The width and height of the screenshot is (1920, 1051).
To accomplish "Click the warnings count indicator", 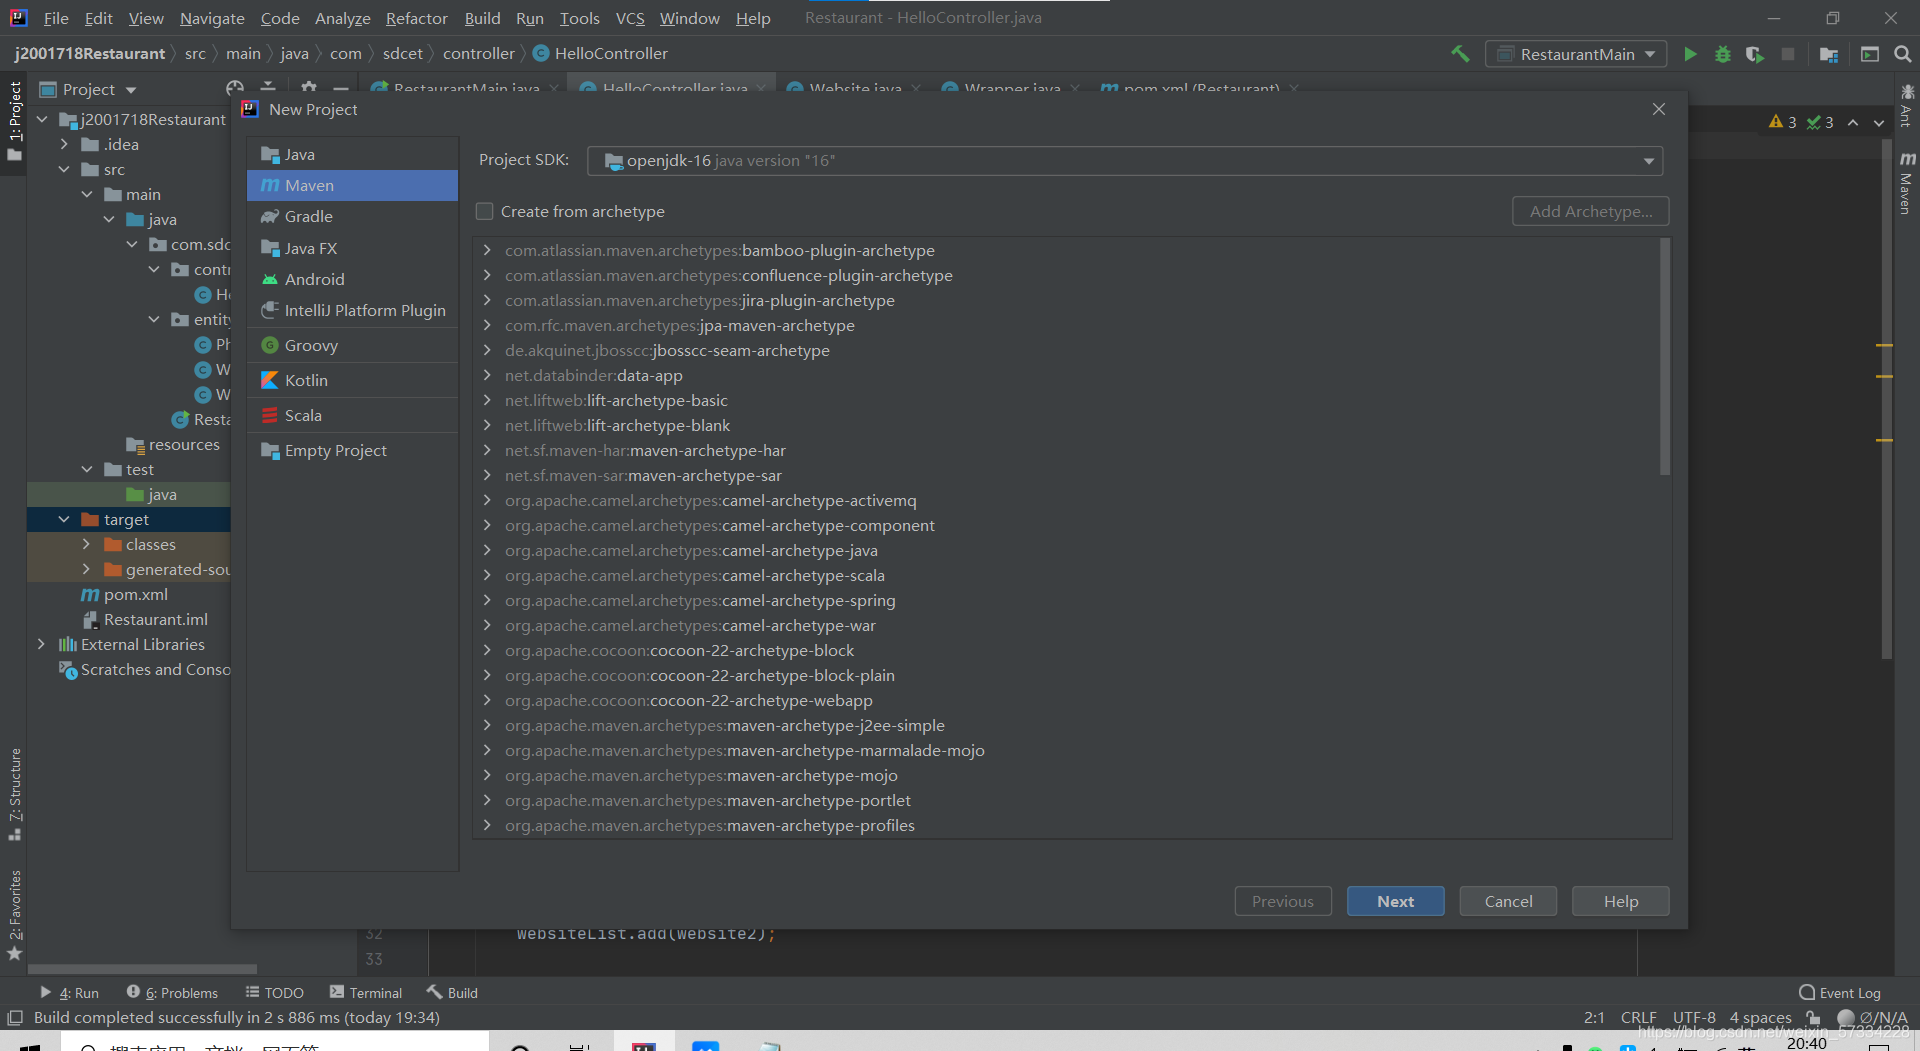I will (x=1783, y=122).
